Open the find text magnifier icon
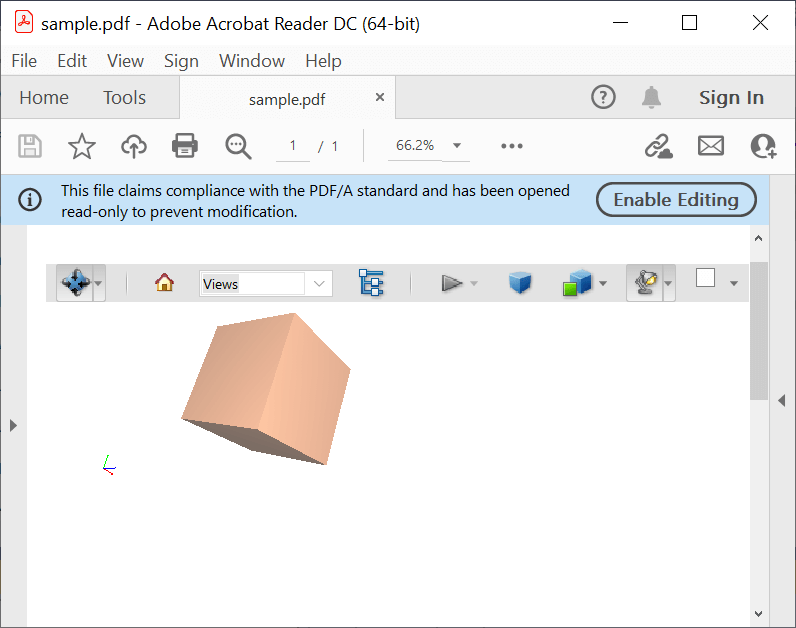This screenshot has height=628, width=796. 238,146
